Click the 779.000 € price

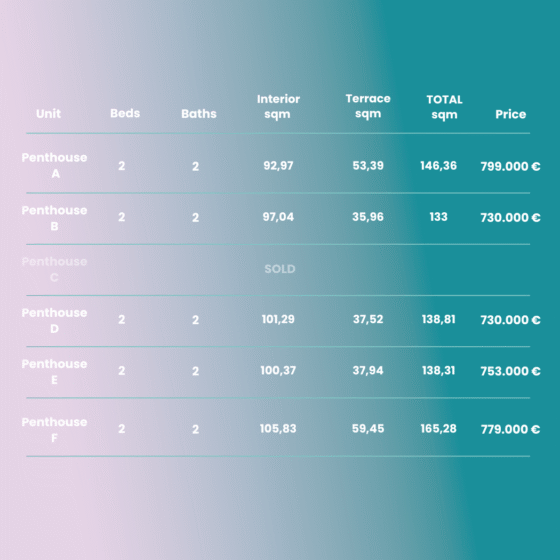point(510,429)
